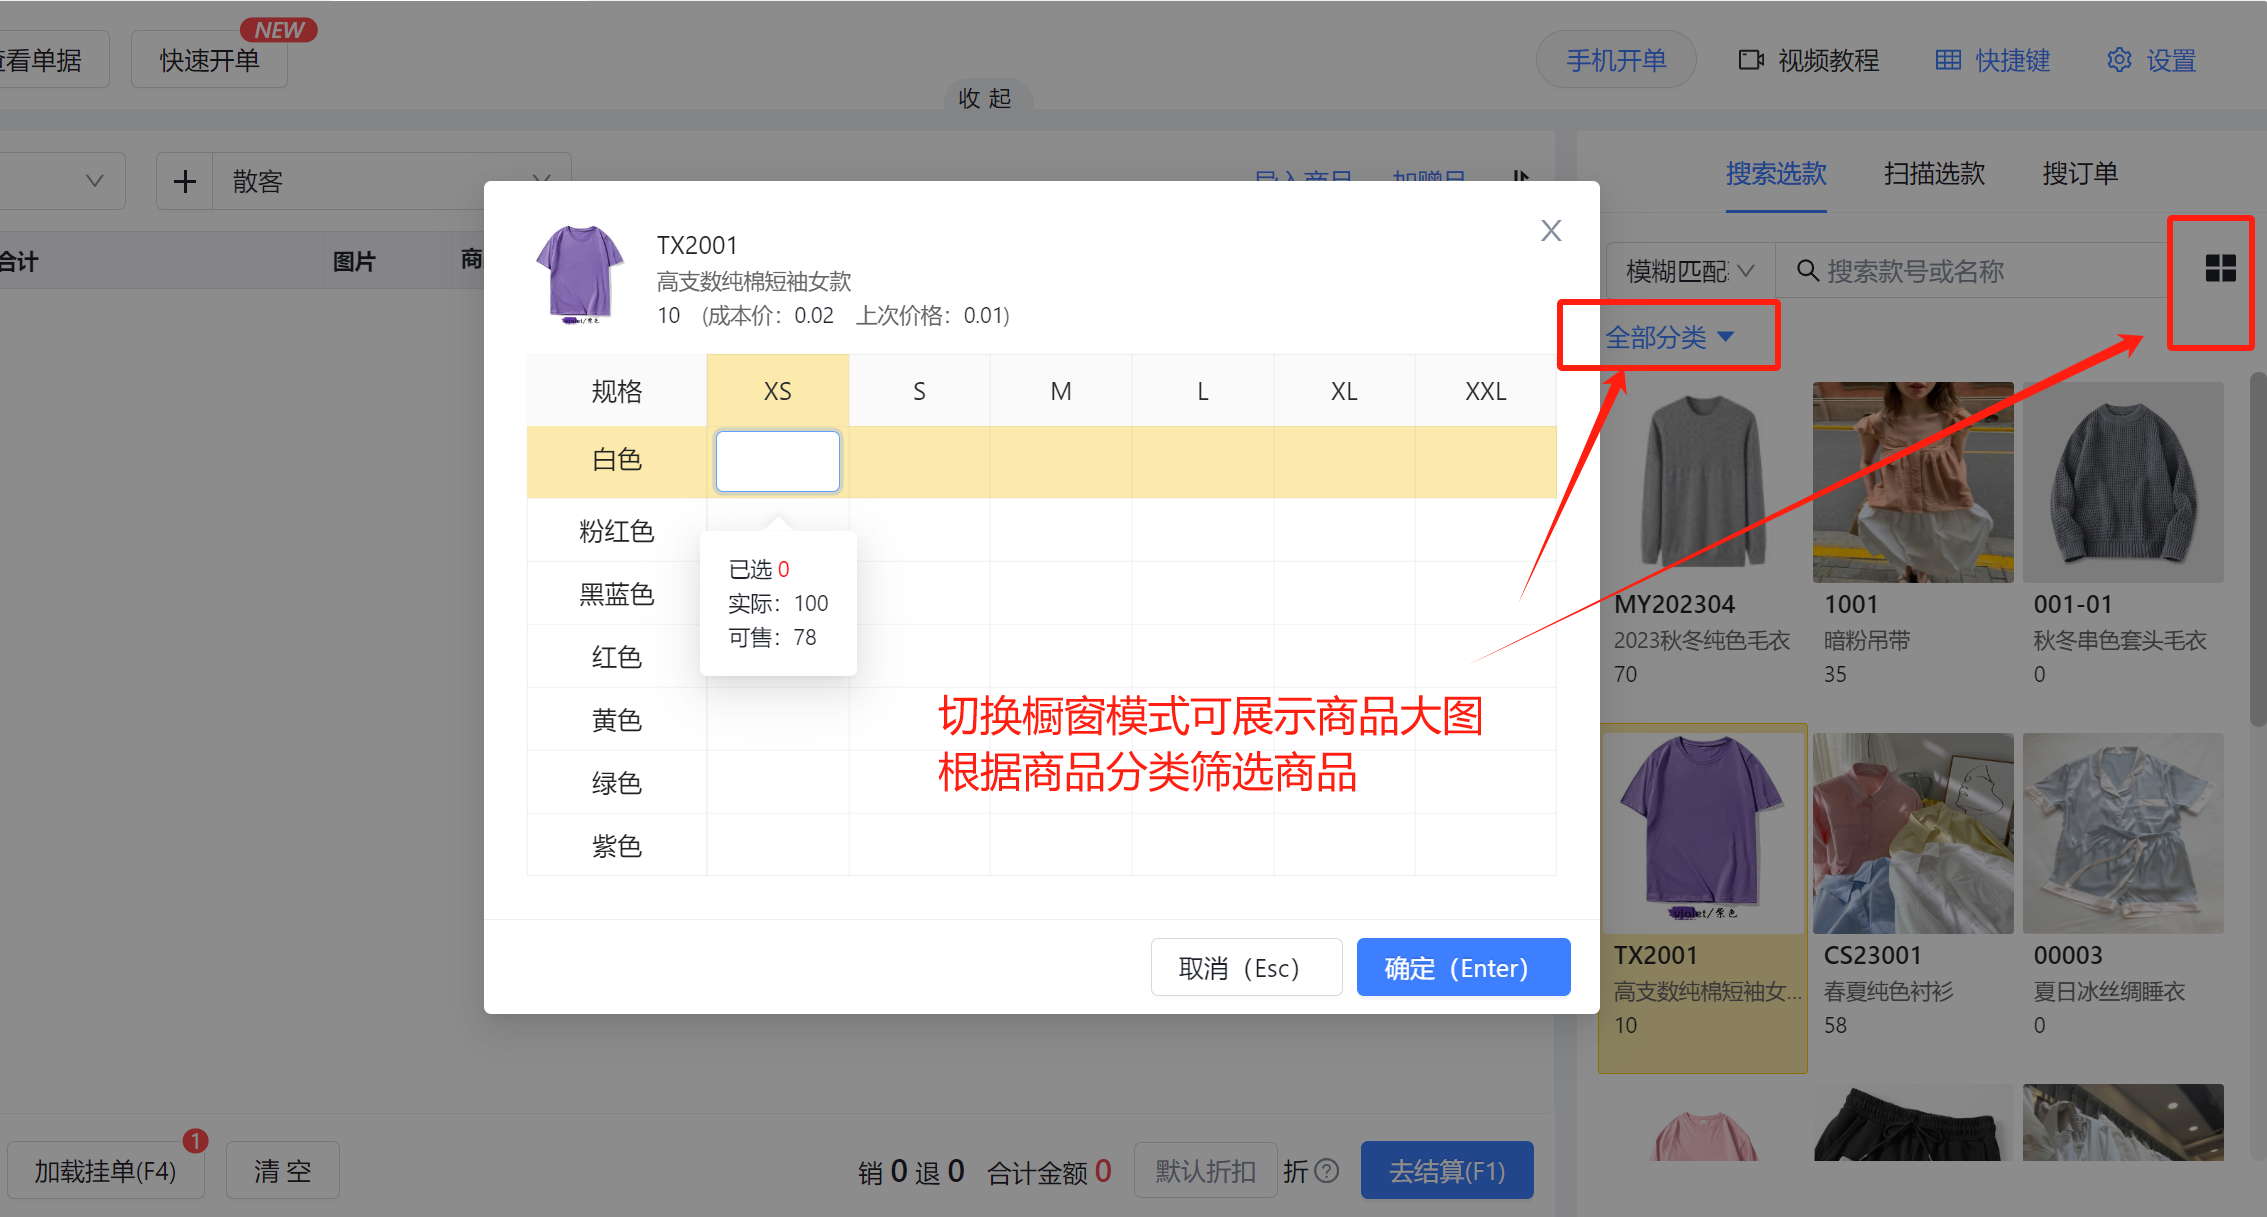The height and width of the screenshot is (1217, 2267).
Task: Open the 散客 customer dropdown
Action: pos(391,181)
